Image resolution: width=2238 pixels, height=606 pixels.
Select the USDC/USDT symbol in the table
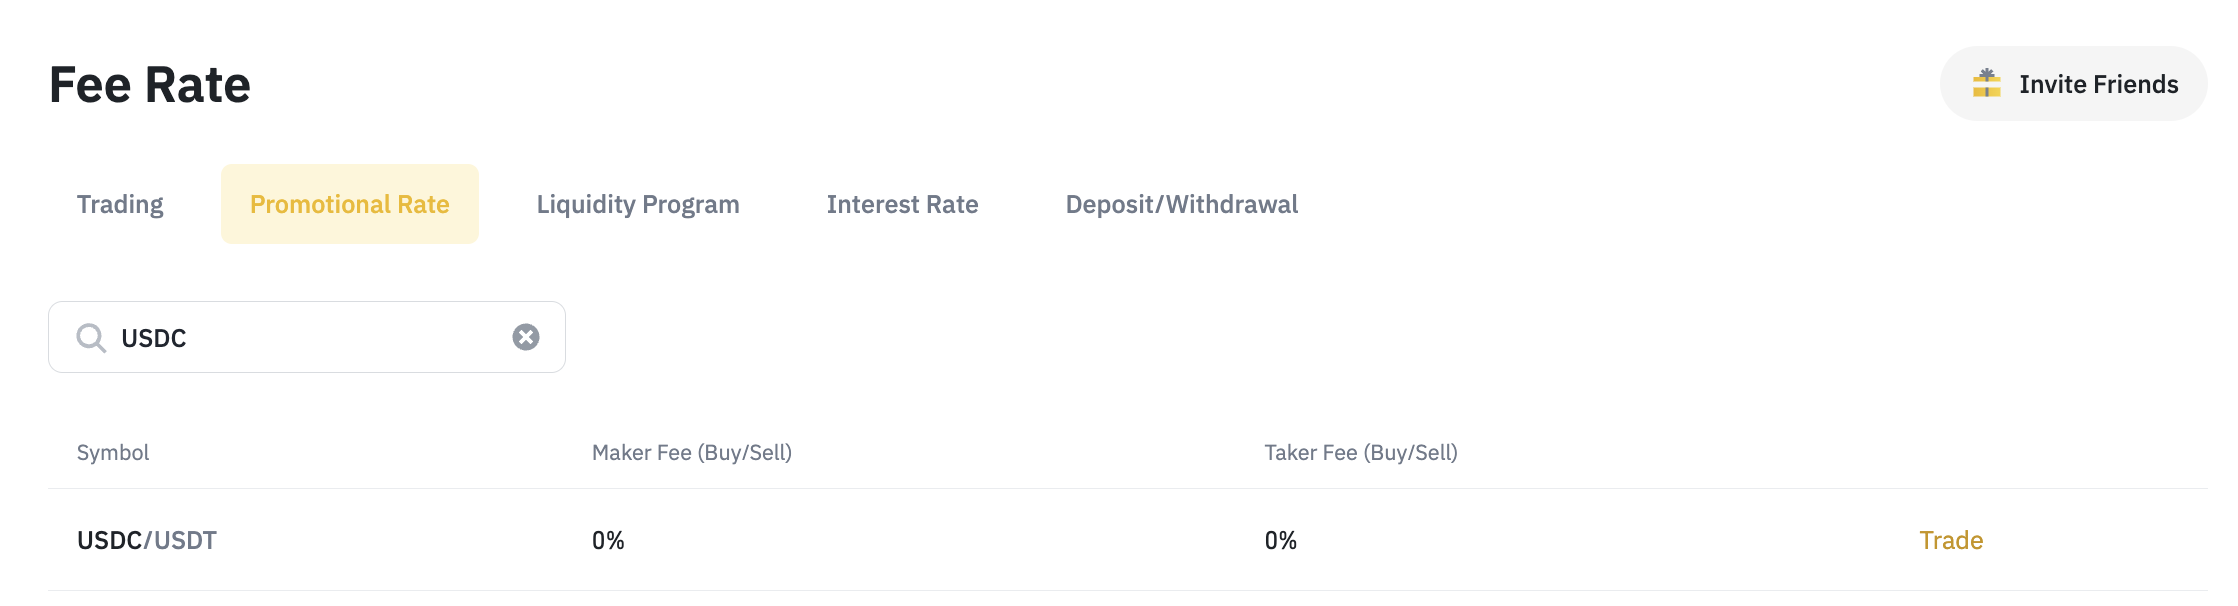pos(146,540)
